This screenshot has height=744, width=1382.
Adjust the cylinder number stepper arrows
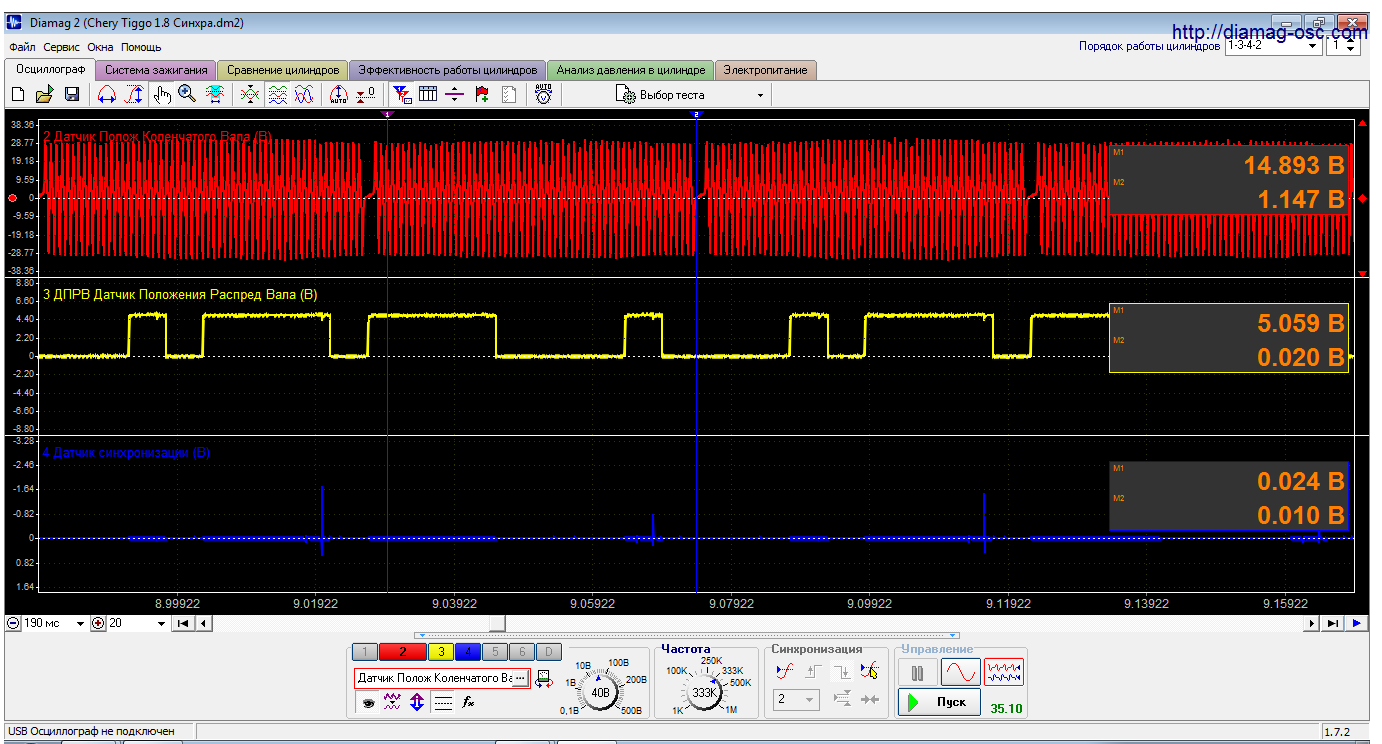click(1351, 46)
